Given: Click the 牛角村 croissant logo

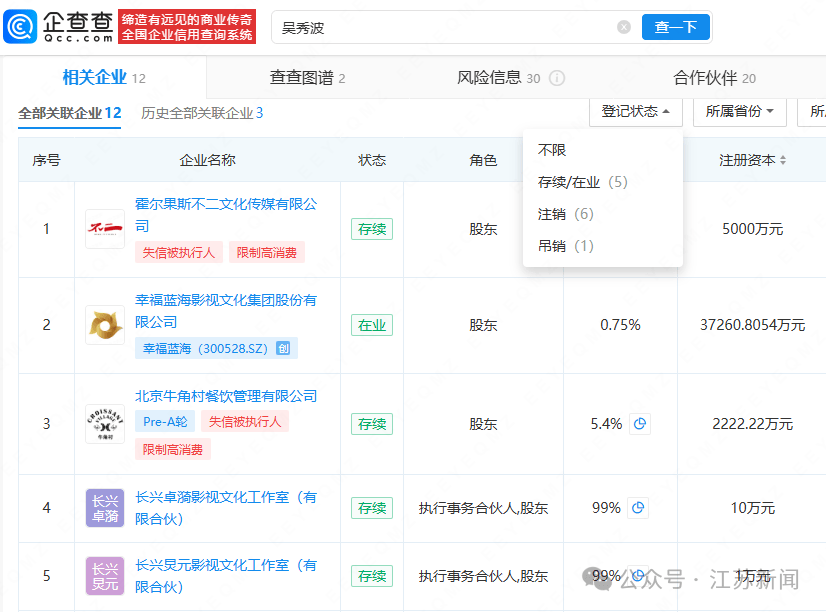Looking at the screenshot, I should click(x=104, y=423).
